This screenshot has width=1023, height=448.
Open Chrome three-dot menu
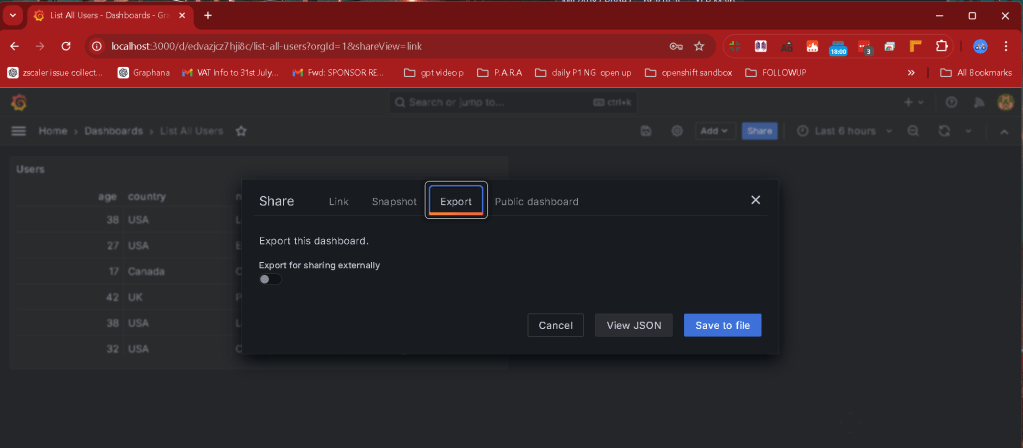pyautogui.click(x=1005, y=46)
